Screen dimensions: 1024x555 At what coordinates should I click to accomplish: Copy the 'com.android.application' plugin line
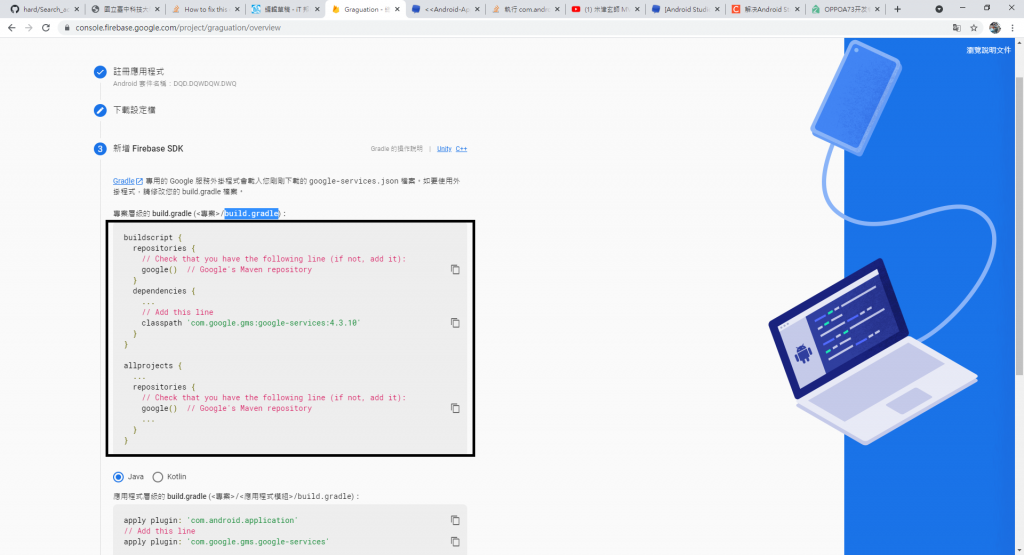click(455, 520)
